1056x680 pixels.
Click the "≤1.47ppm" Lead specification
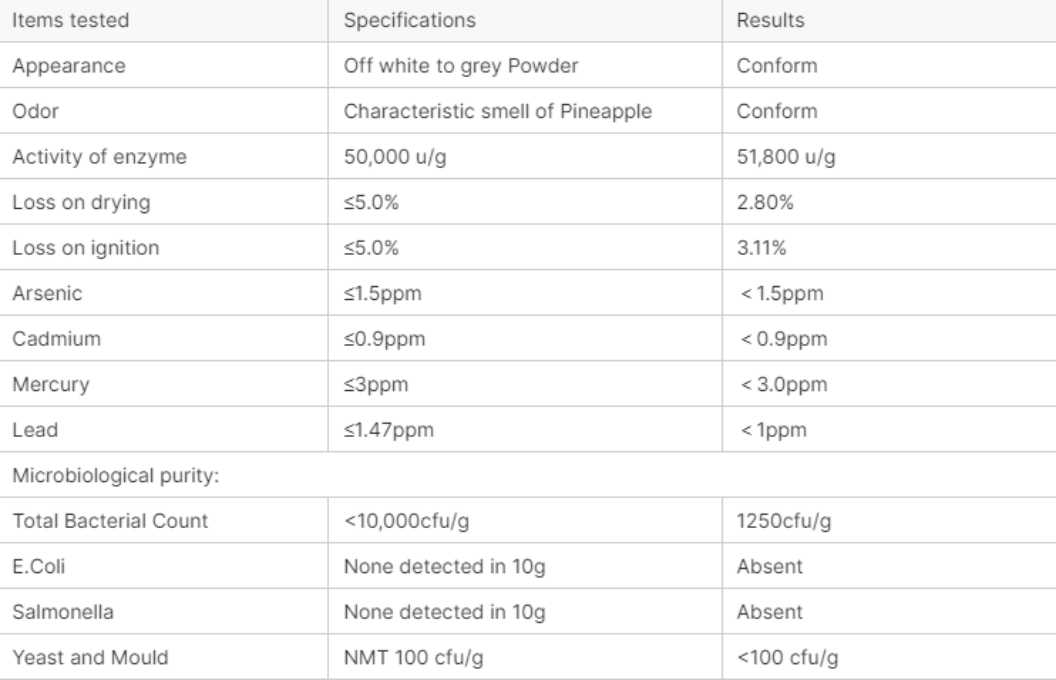coord(388,430)
